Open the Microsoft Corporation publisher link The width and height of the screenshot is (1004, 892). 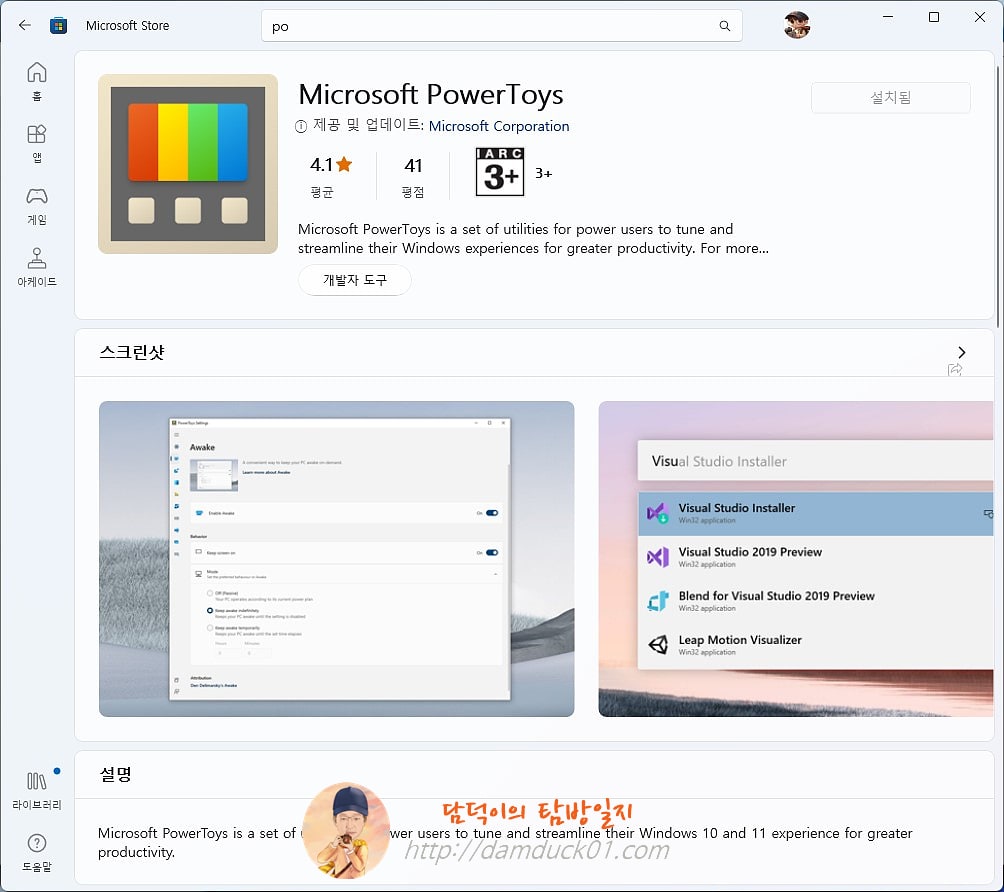pyautogui.click(x=499, y=126)
